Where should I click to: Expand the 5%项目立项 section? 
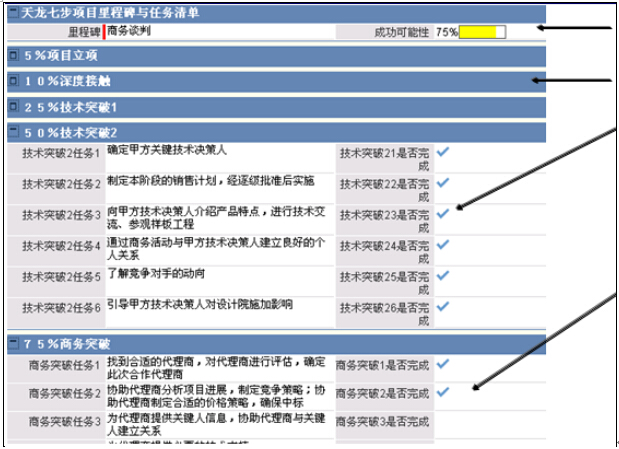(x=12, y=56)
